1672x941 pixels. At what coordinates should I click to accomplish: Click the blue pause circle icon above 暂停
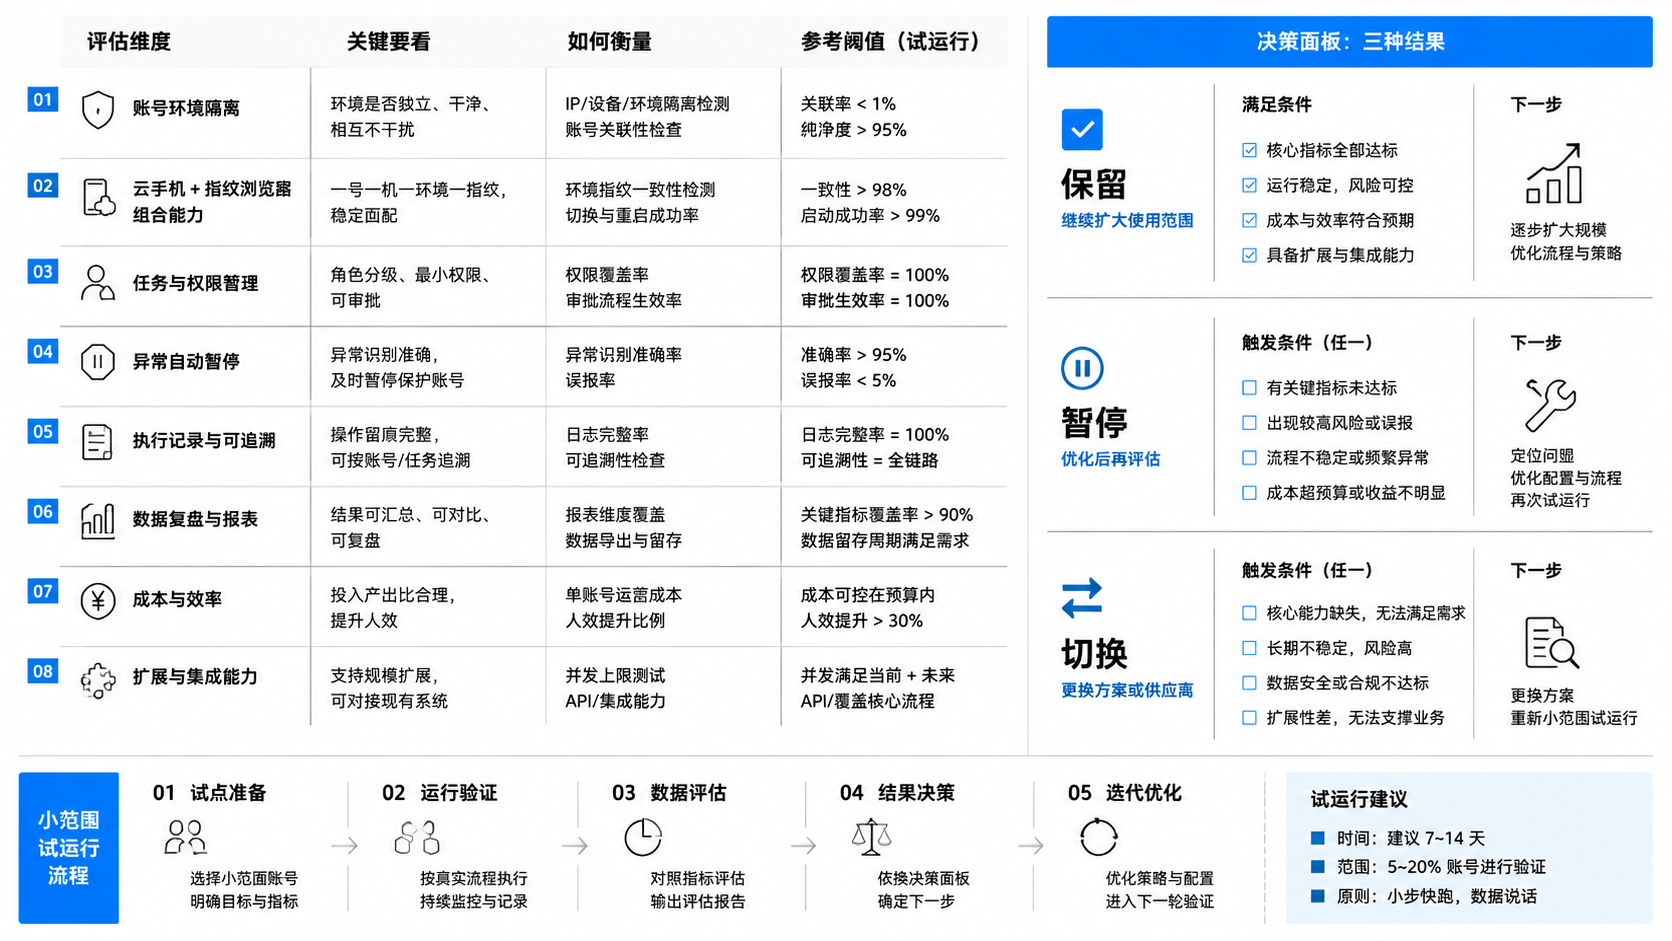[x=1082, y=368]
